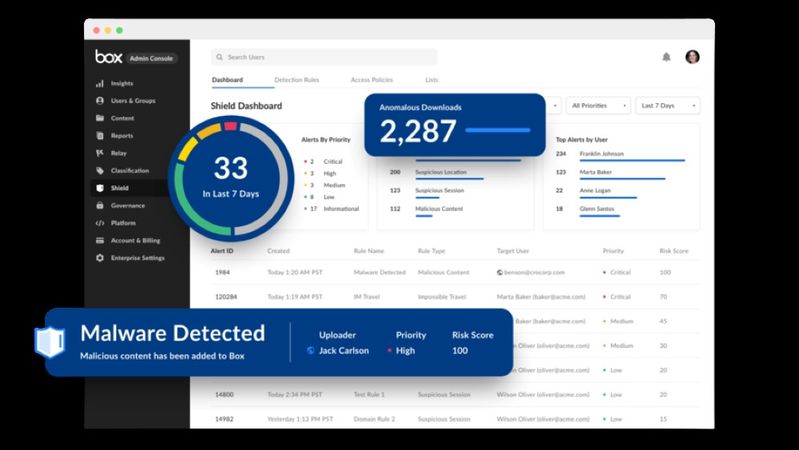Click the search magnifier icon
799x450 pixels.
pyautogui.click(x=220, y=57)
